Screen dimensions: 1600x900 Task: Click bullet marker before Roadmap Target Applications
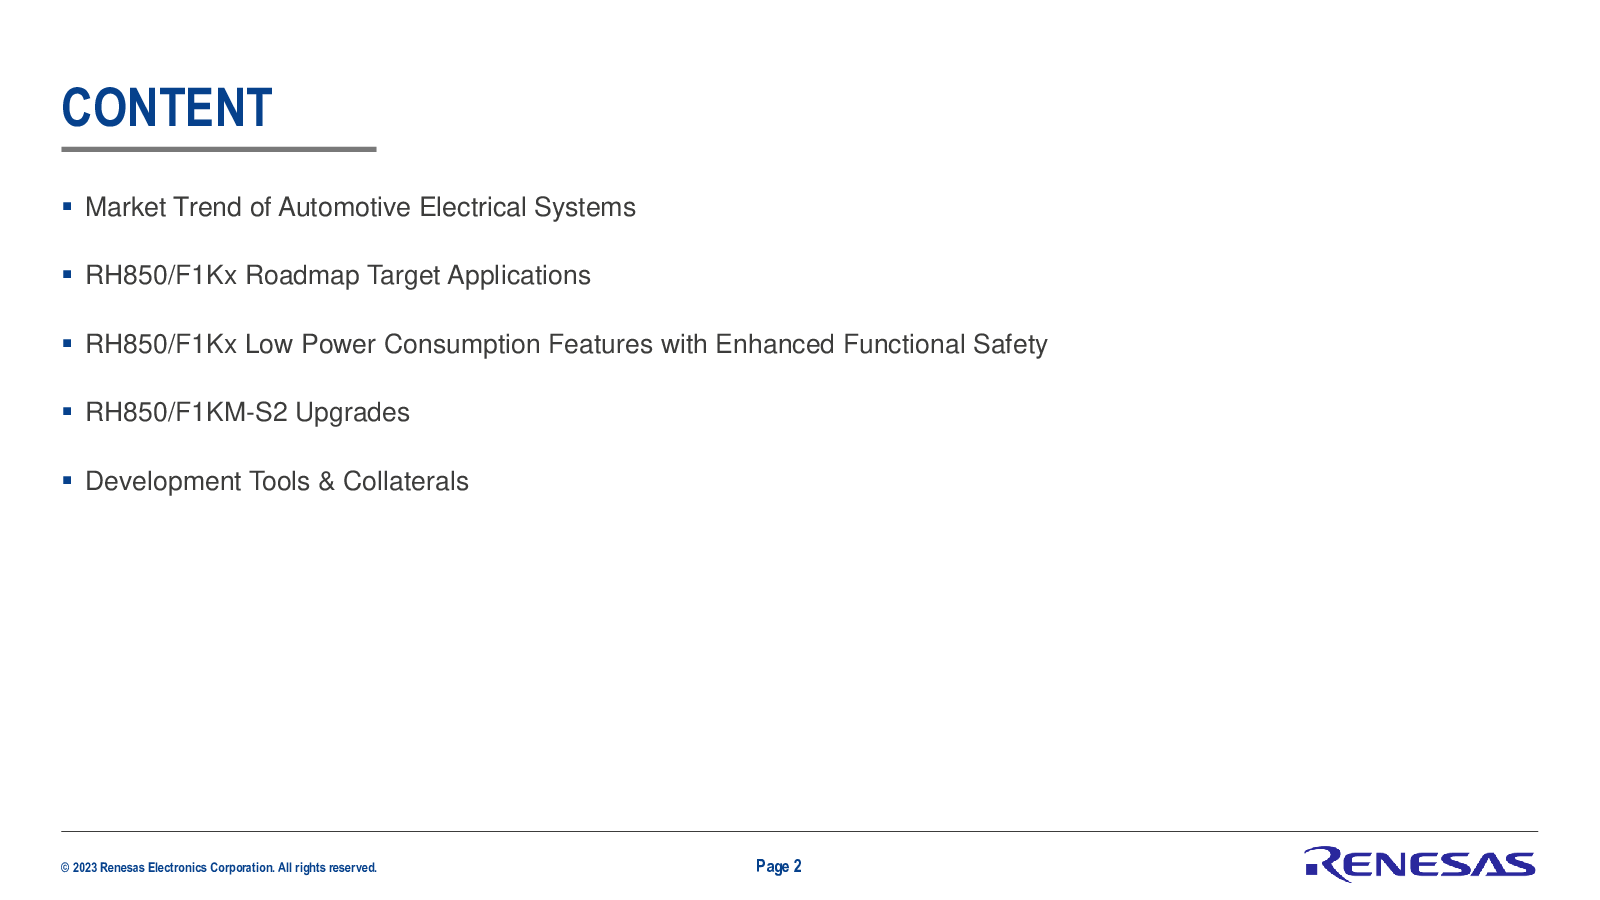pos(67,275)
